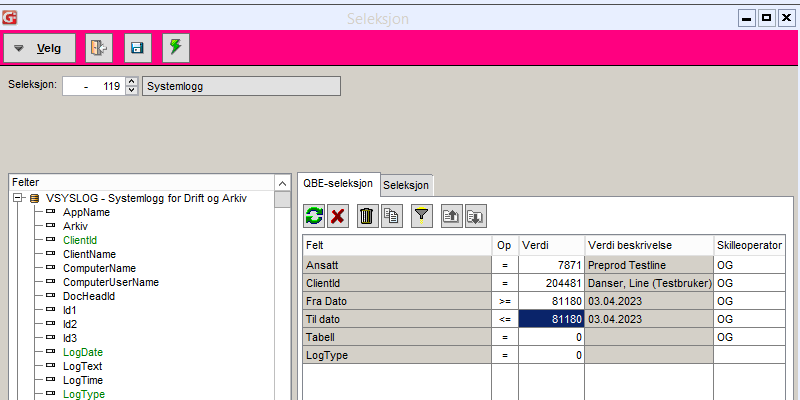Click the Verdi beskrivelse column header
Viewport: 800px width, 400px height.
coord(649,245)
